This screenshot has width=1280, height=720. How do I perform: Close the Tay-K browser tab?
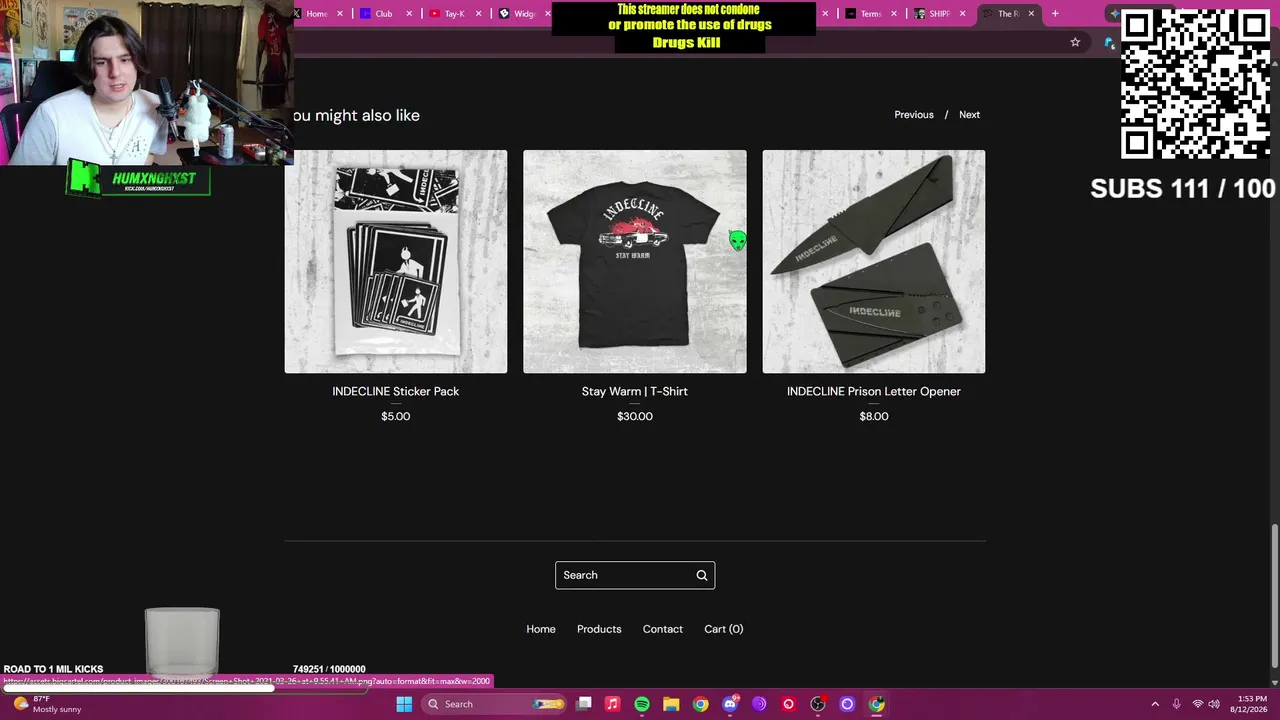point(478,14)
